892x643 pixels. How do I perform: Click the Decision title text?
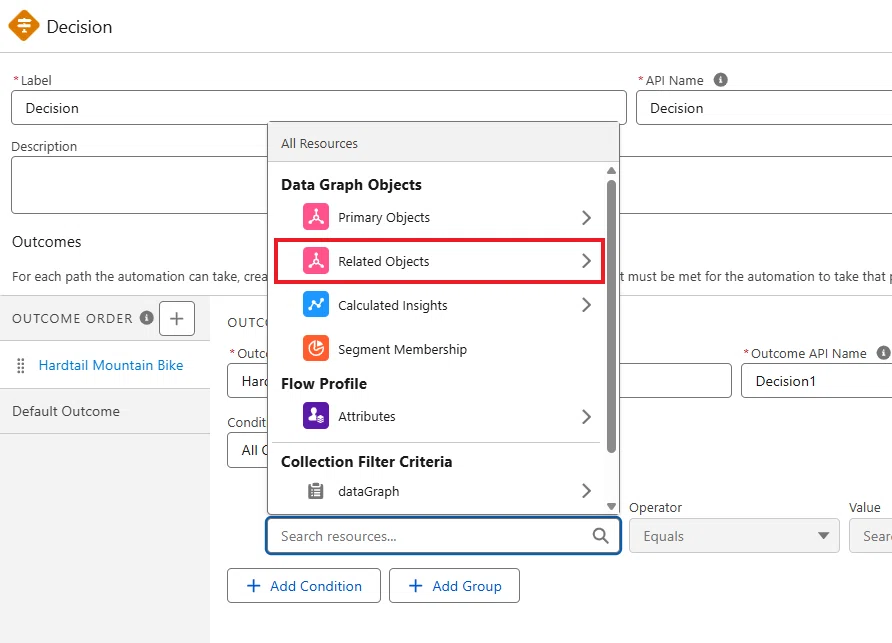[79, 27]
